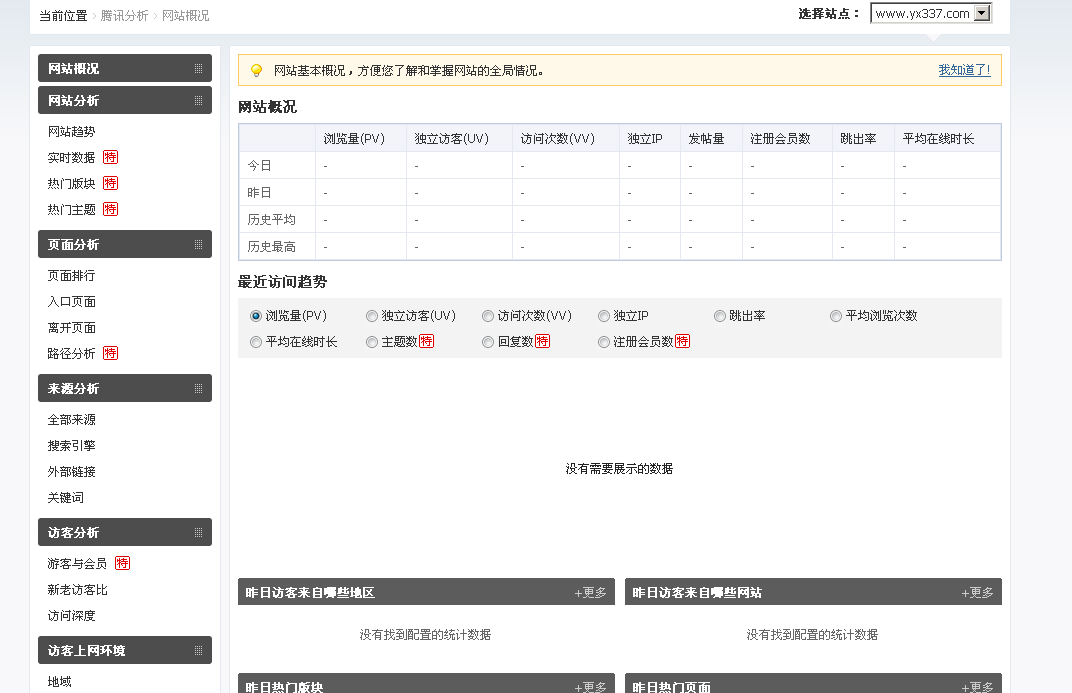Click the grip icon on 网站分析 header
Image resolution: width=1072 pixels, height=693 pixels.
tap(198, 100)
